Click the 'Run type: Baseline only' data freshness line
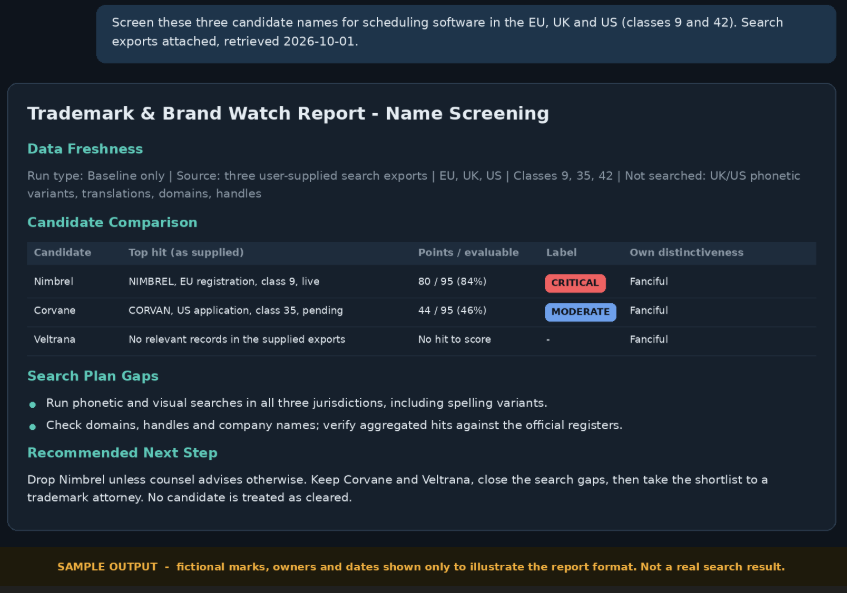 [414, 185]
